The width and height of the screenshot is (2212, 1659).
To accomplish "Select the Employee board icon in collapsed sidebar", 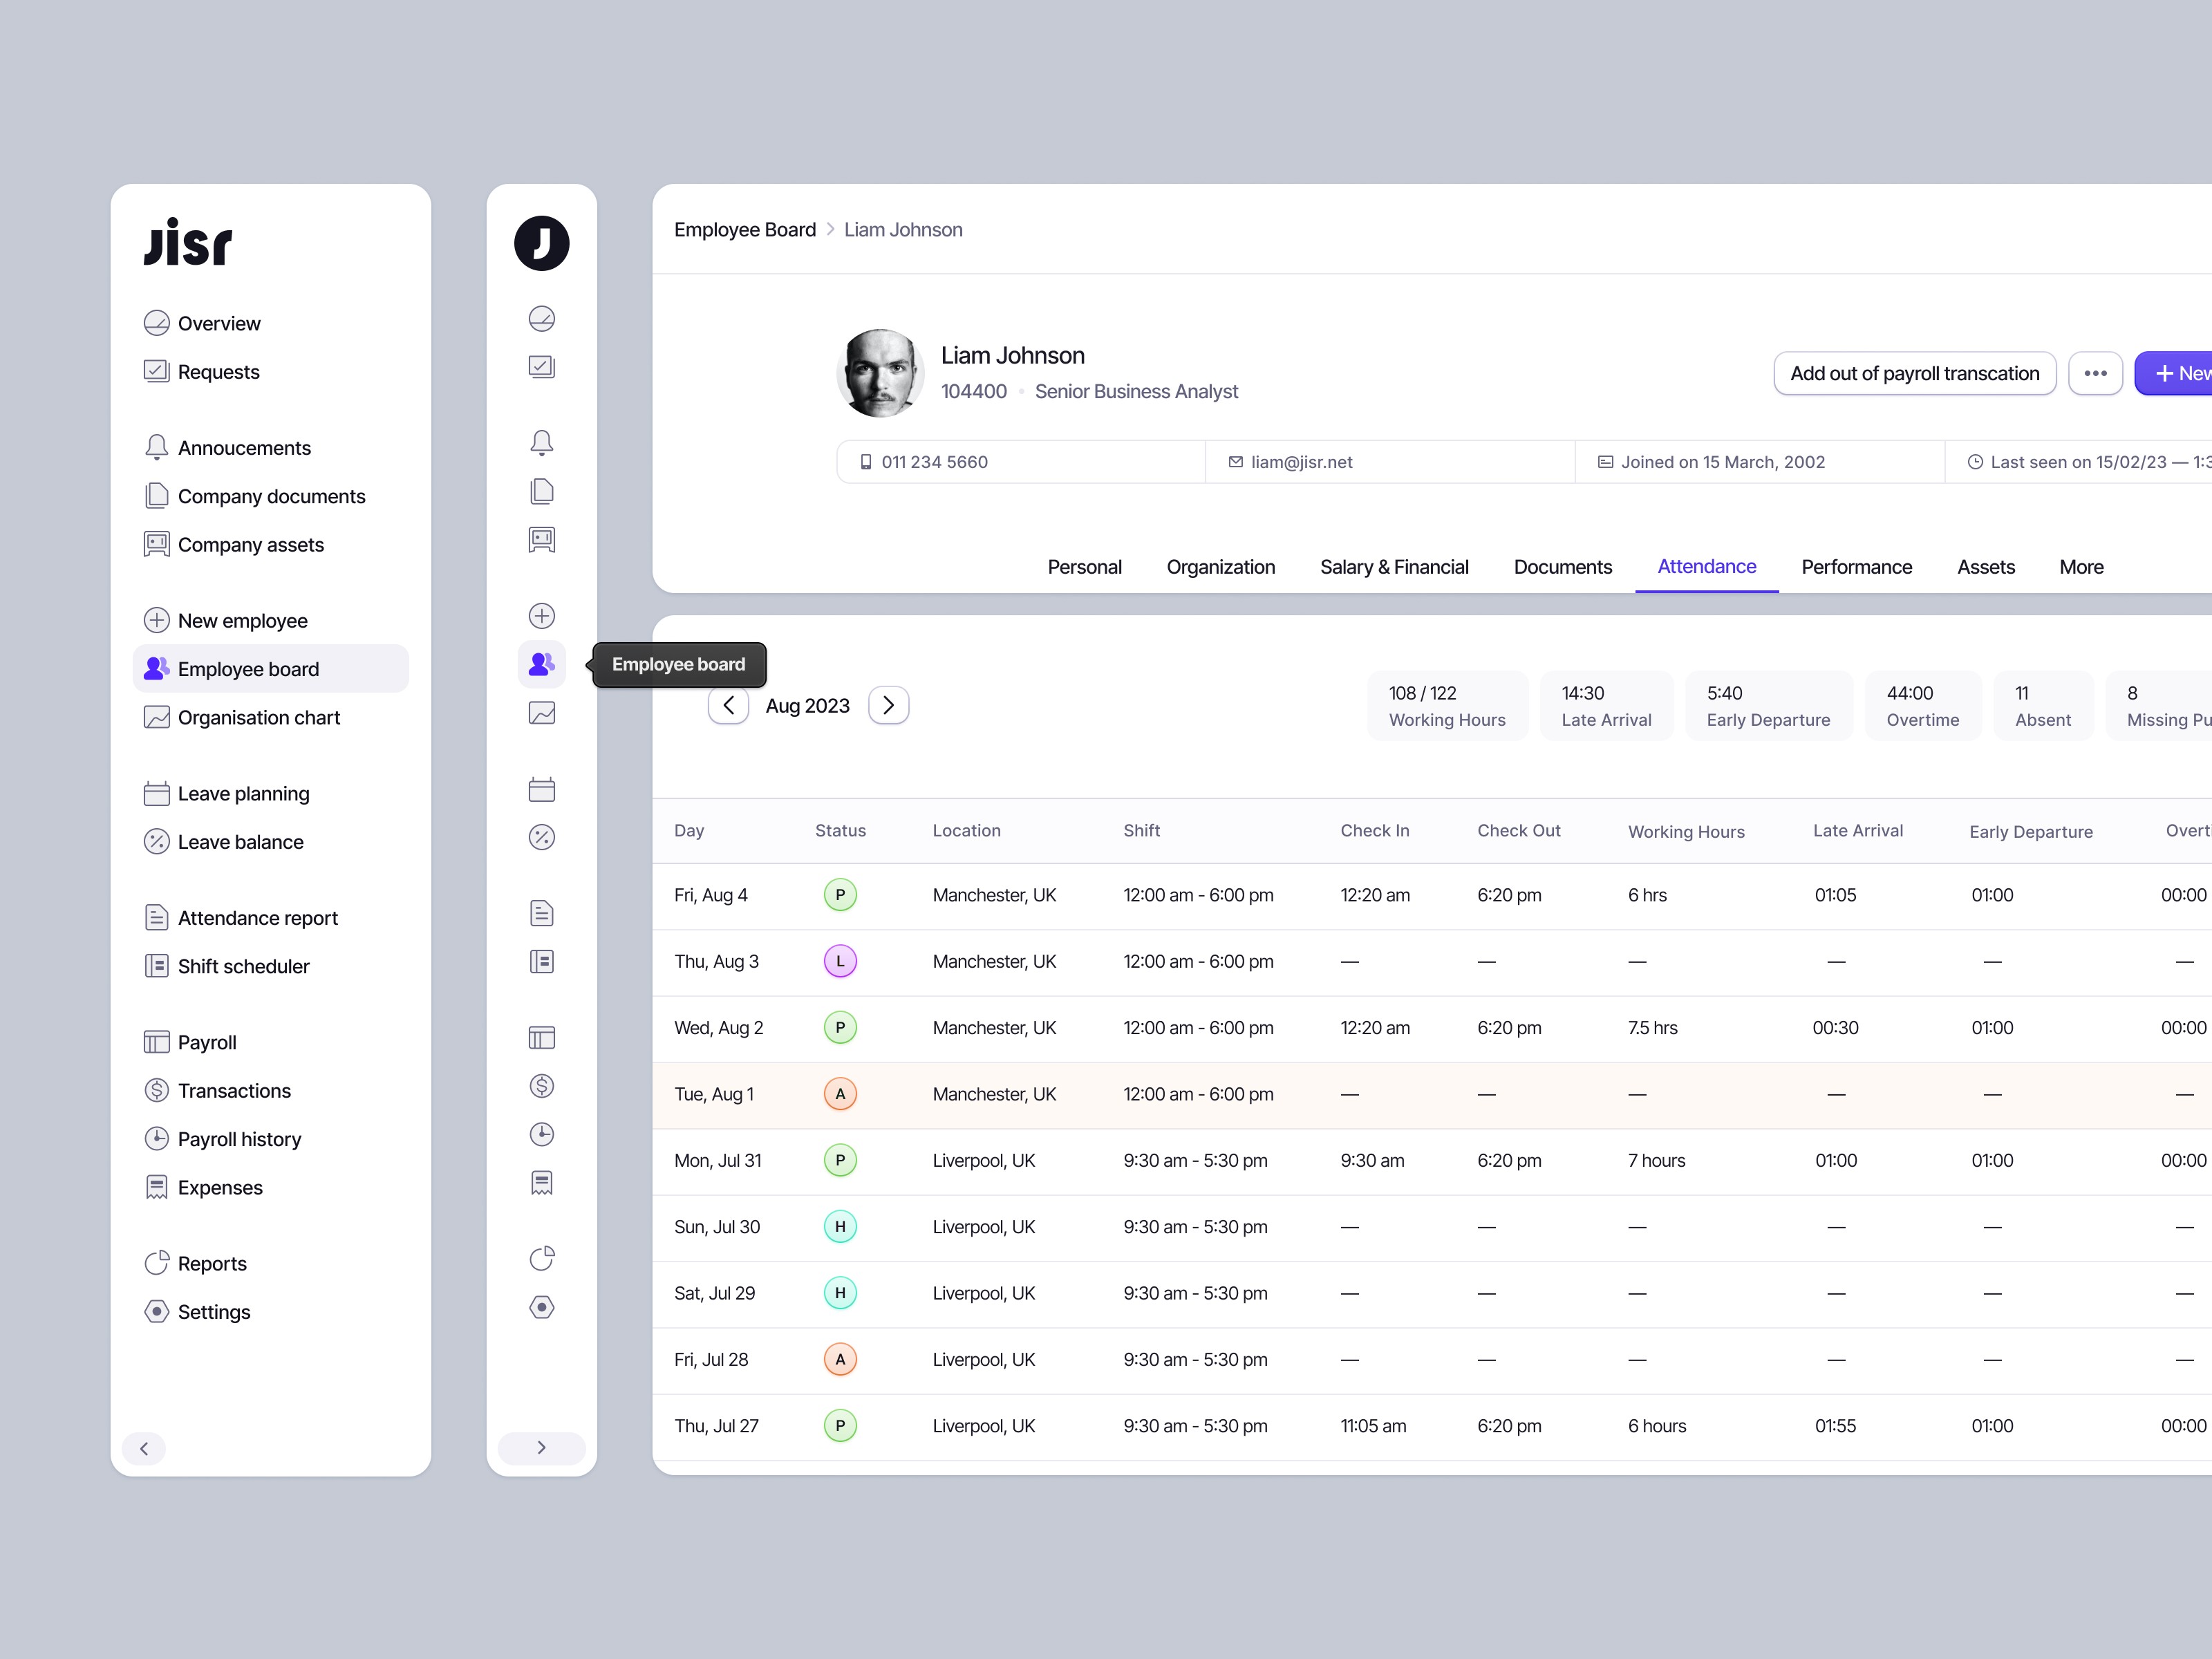I will click(541, 663).
